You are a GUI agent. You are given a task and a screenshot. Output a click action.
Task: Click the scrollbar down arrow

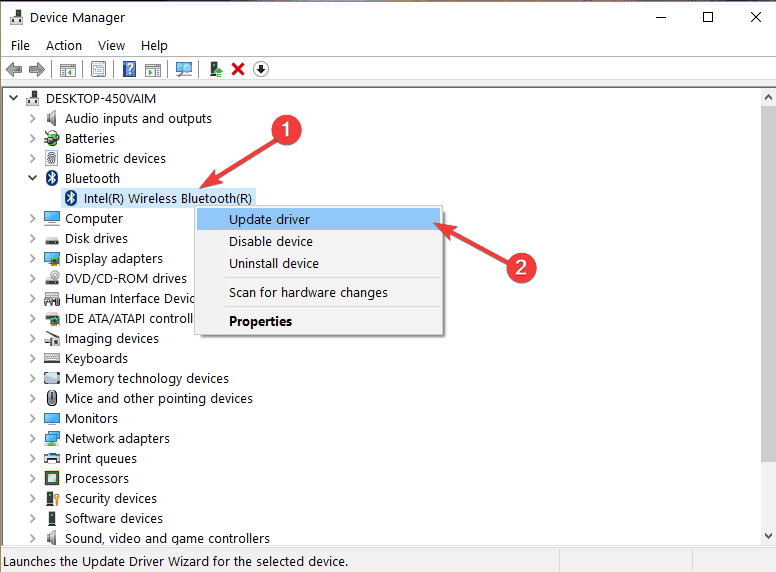768,536
